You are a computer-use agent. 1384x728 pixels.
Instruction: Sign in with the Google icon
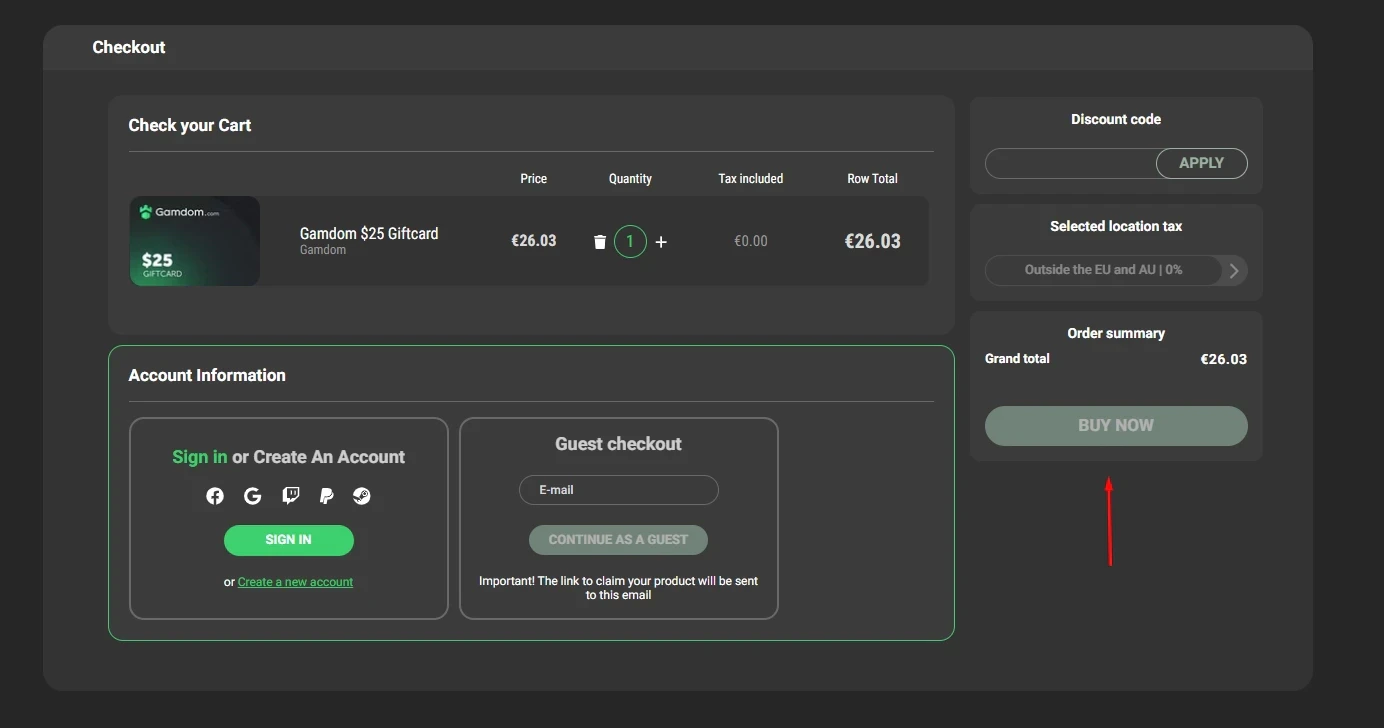click(x=252, y=496)
